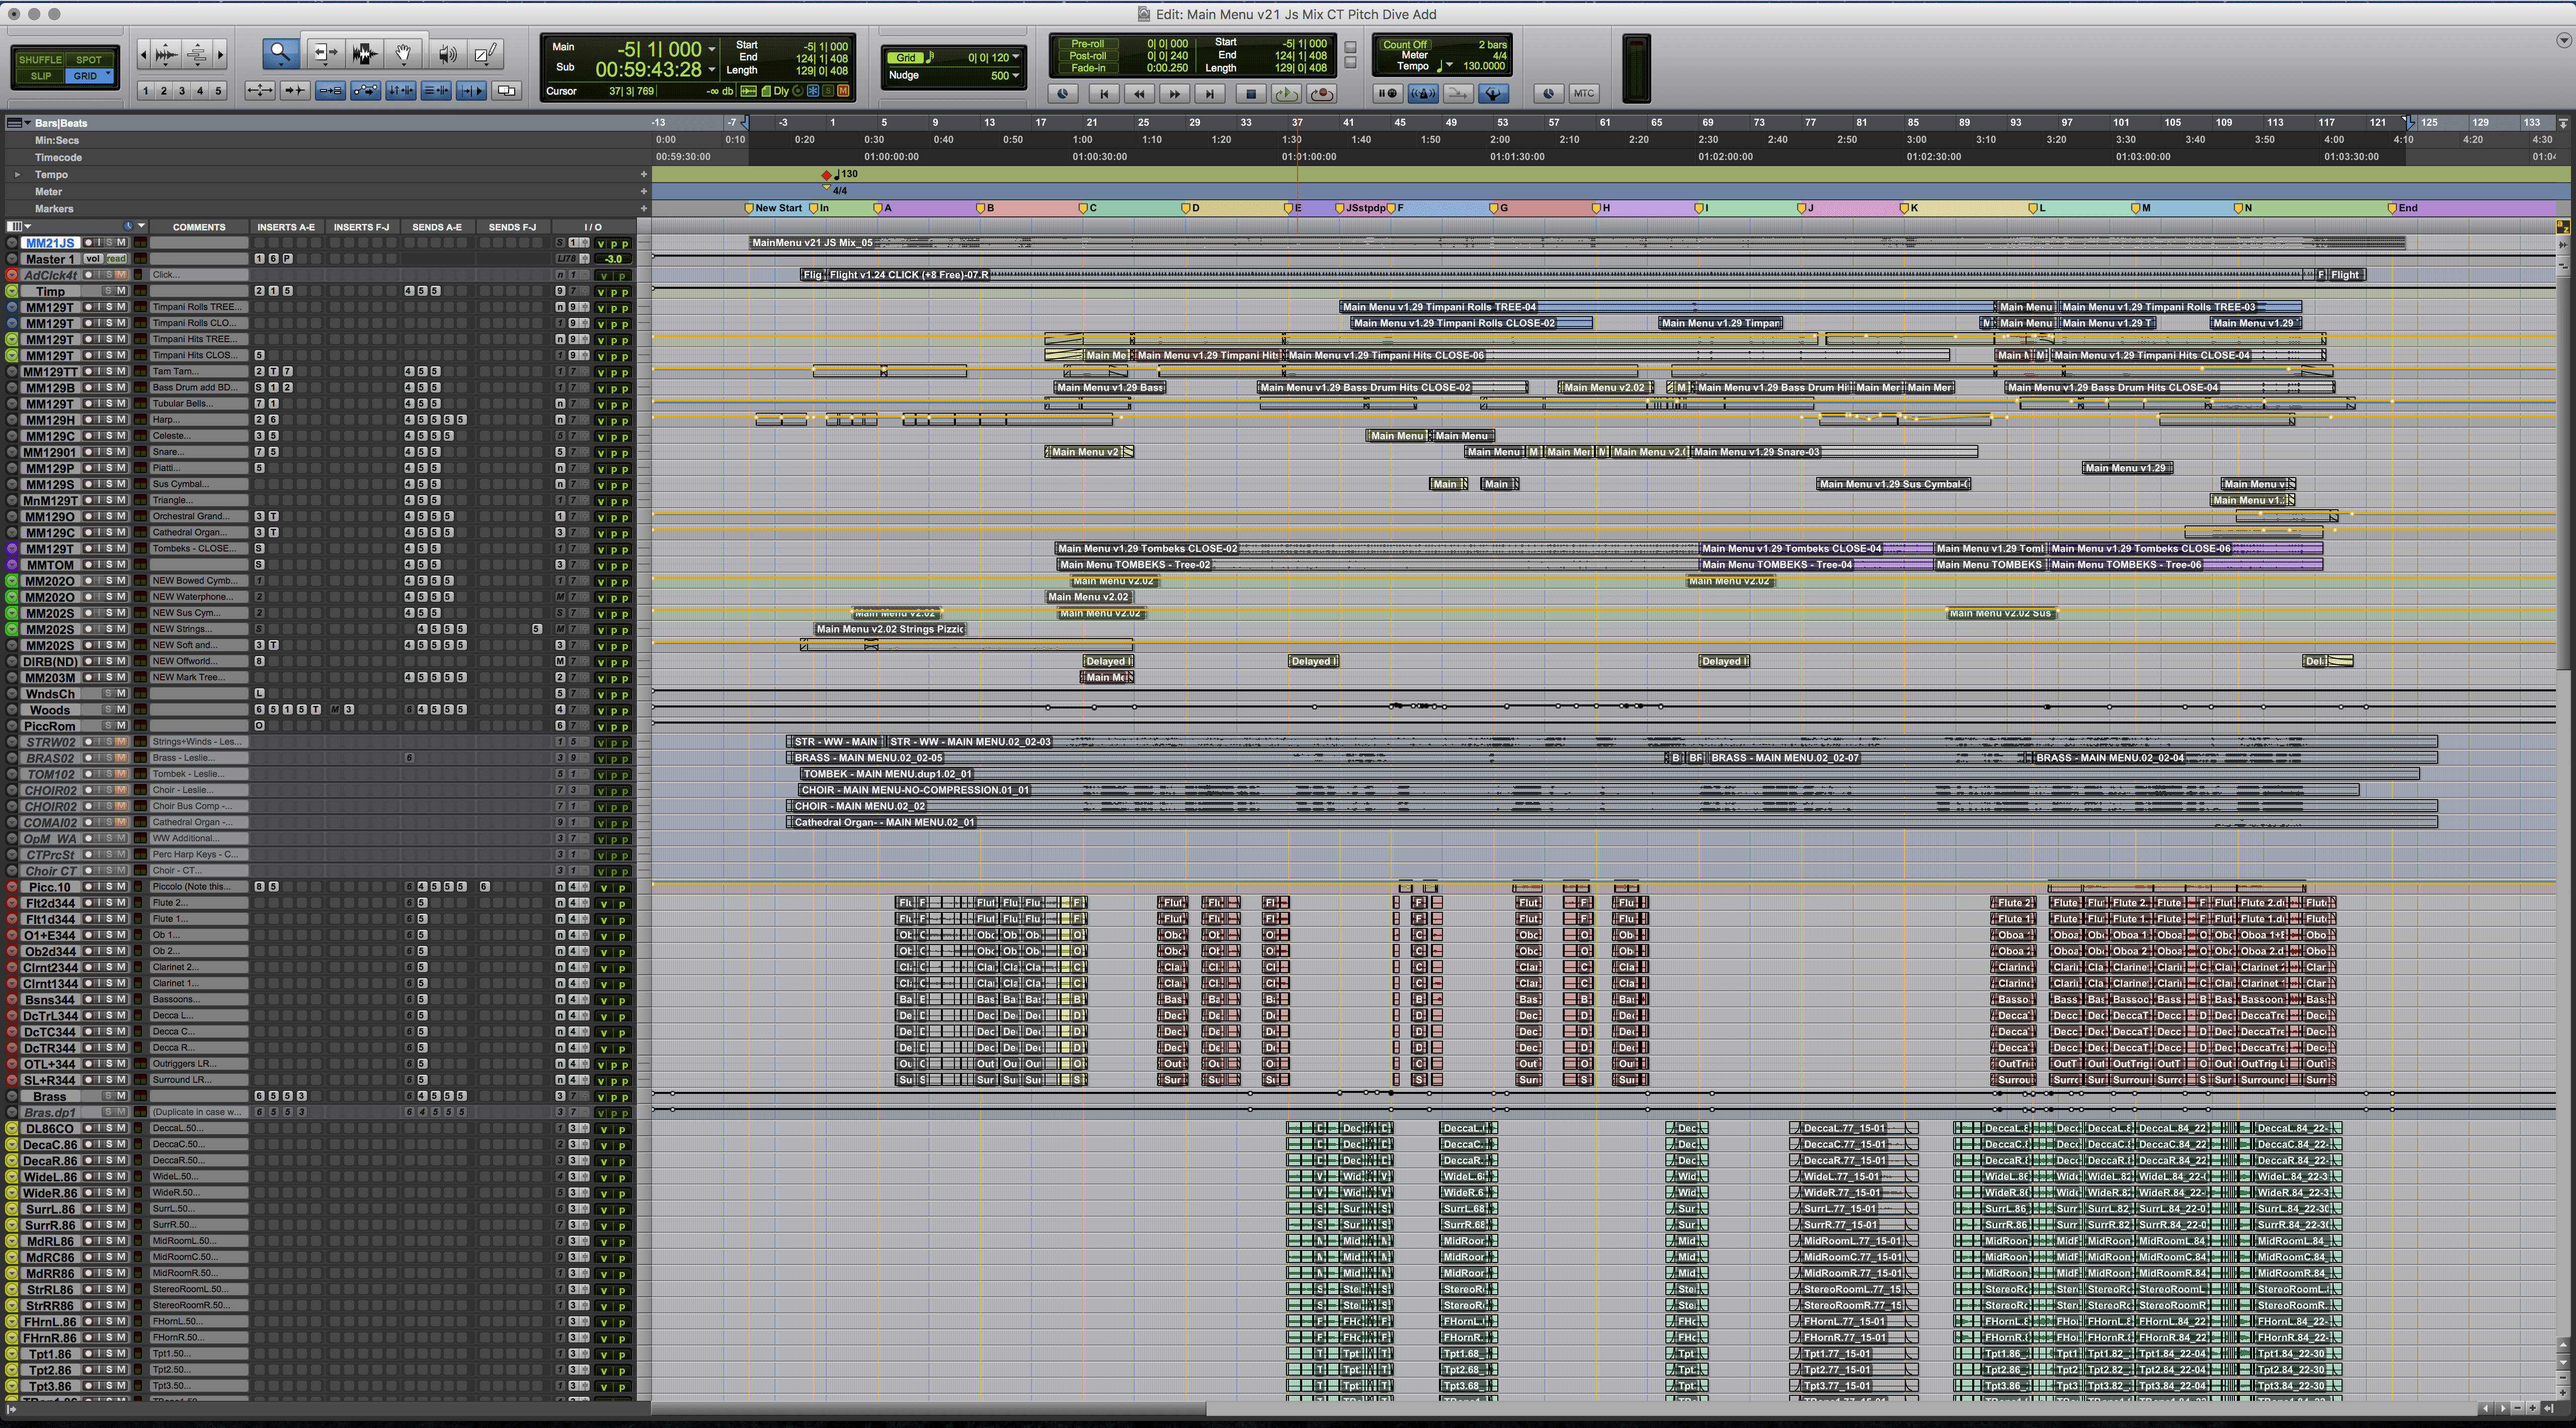This screenshot has height=1428, width=2576.
Task: Click marker G in the Markers ruler
Action: (x=1493, y=208)
